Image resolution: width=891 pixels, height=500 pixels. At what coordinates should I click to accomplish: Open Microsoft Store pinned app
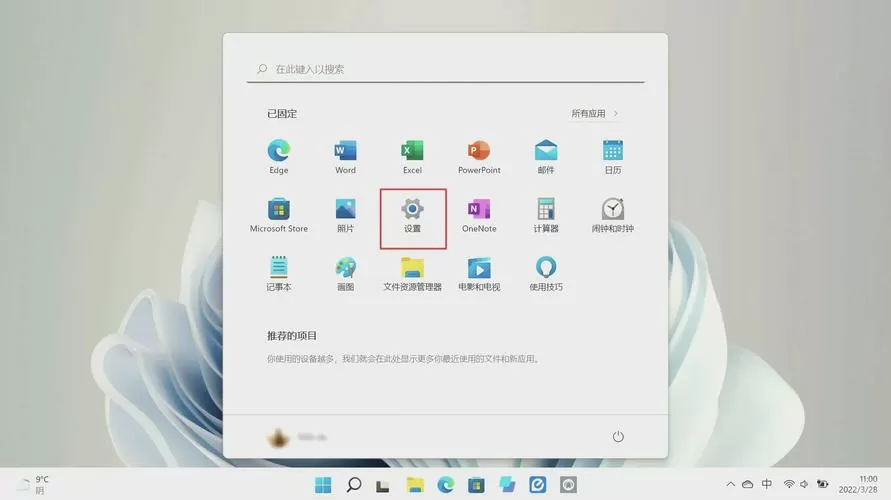tap(278, 215)
